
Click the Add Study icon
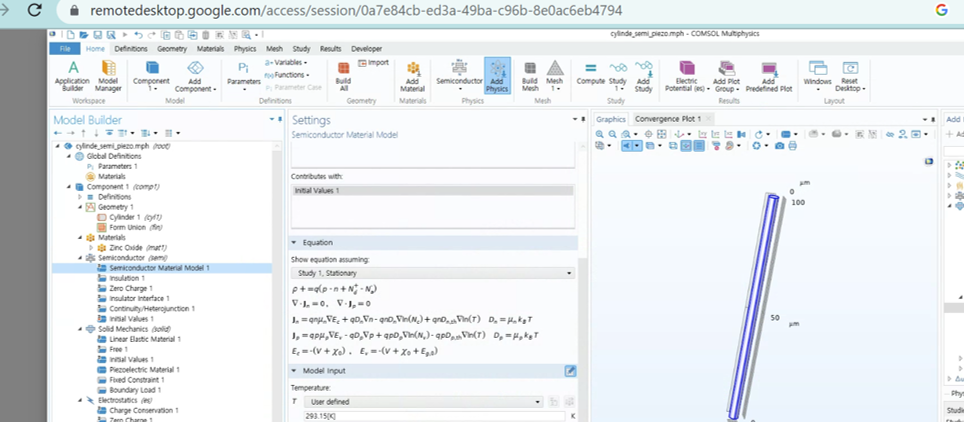coord(643,75)
